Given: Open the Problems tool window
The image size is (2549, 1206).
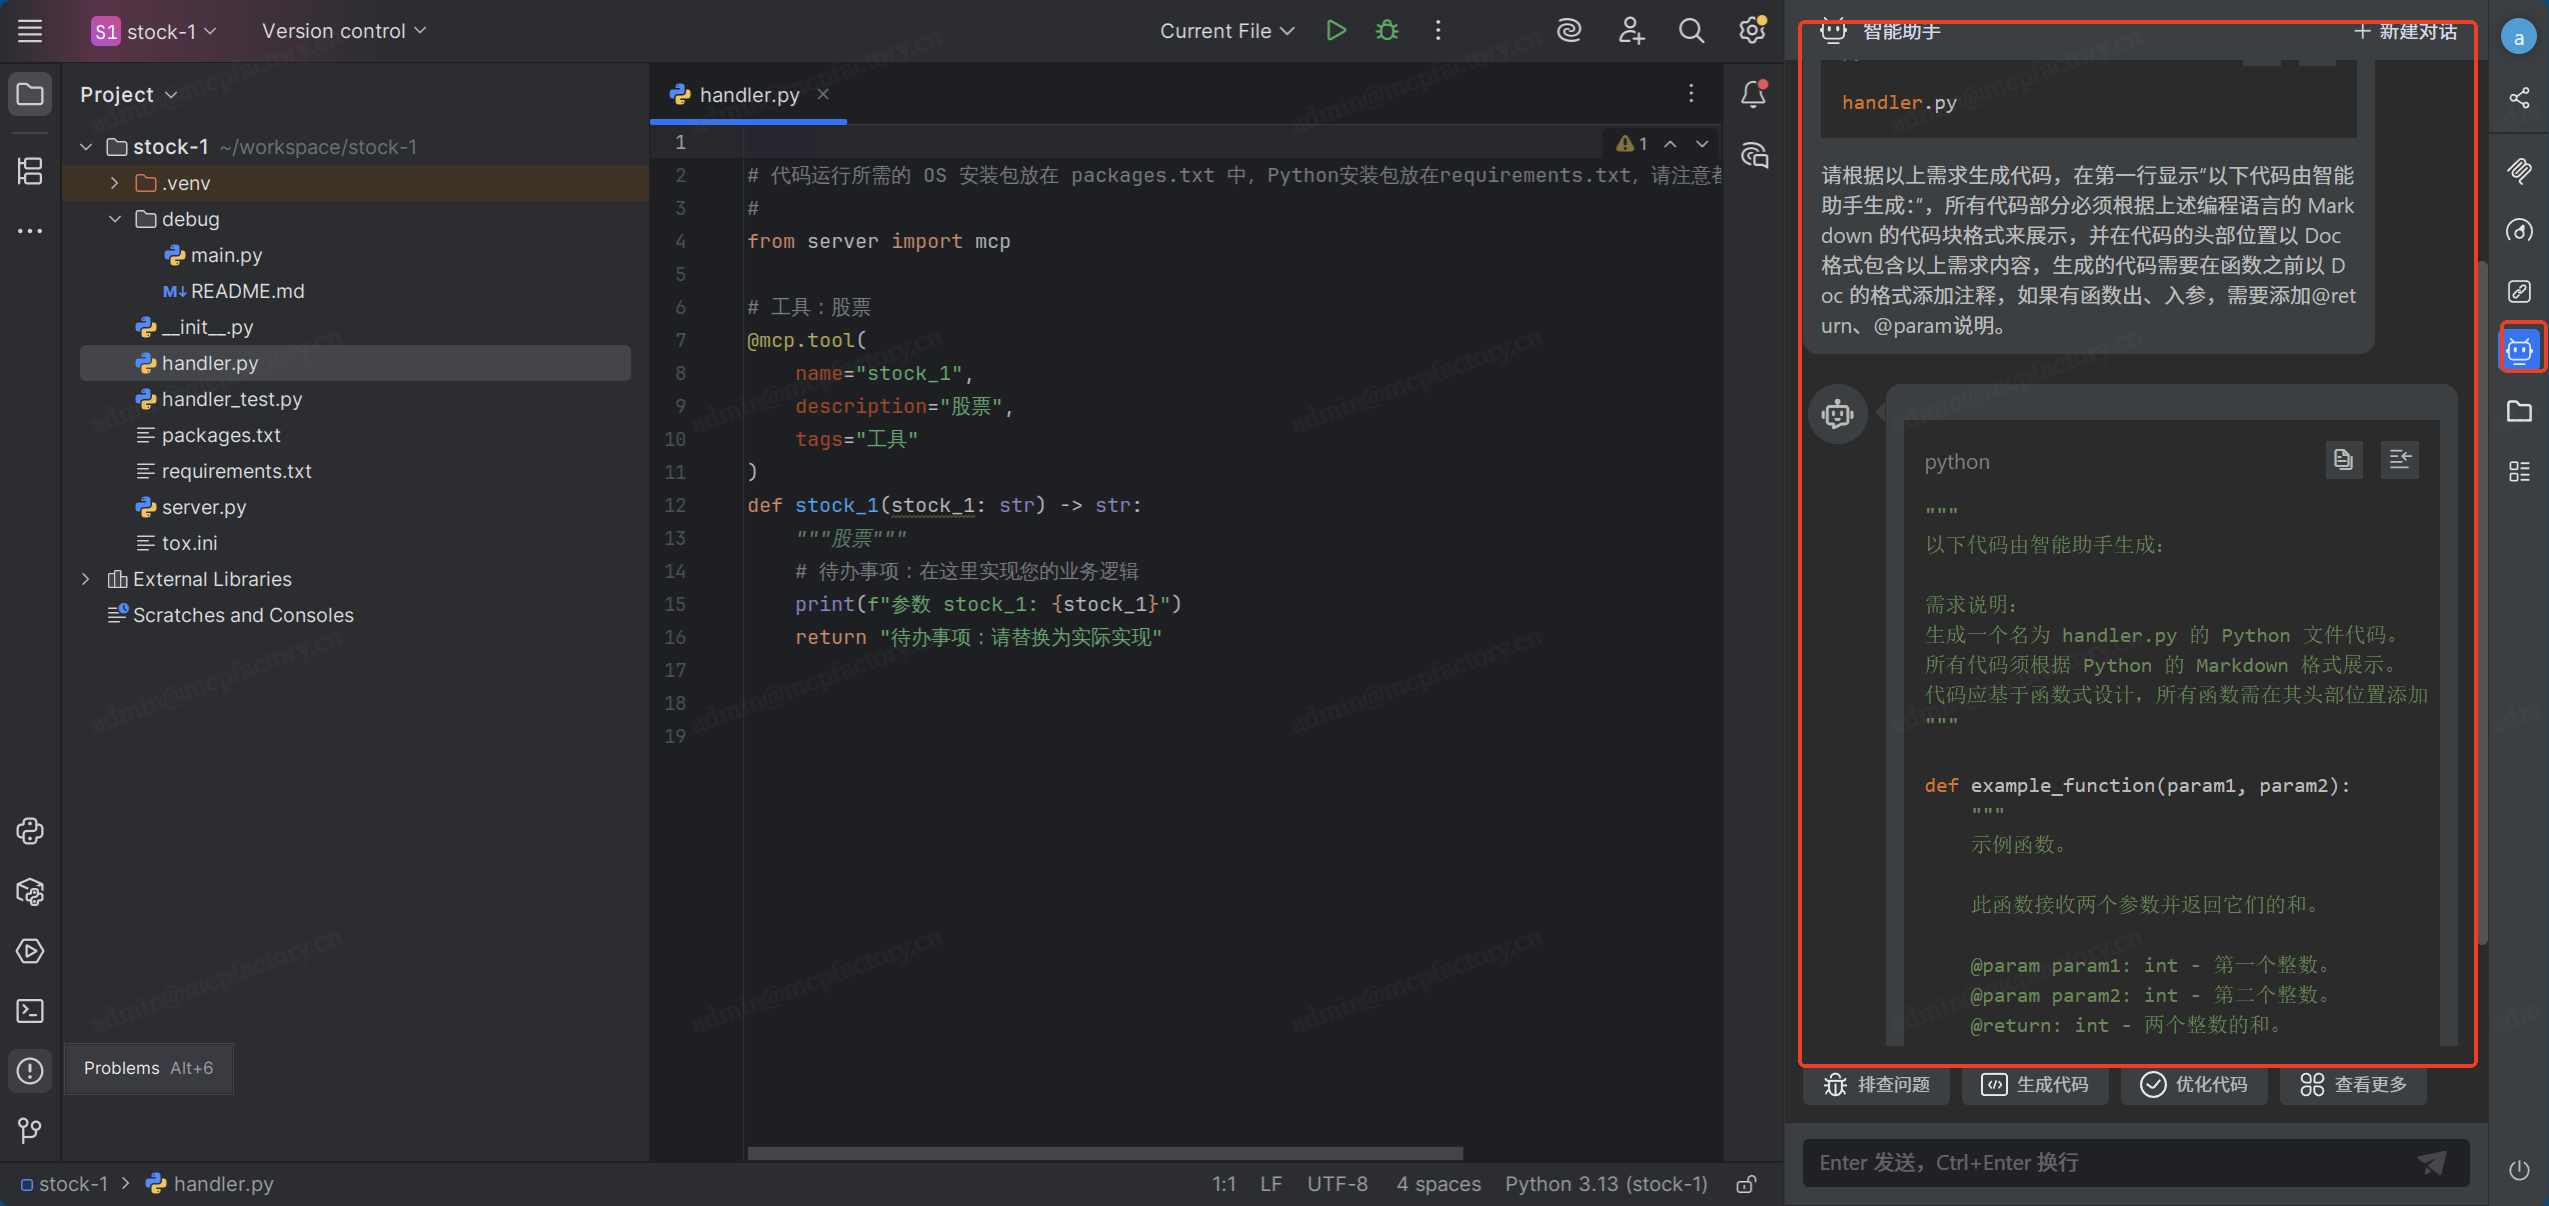Looking at the screenshot, I should click(30, 1071).
